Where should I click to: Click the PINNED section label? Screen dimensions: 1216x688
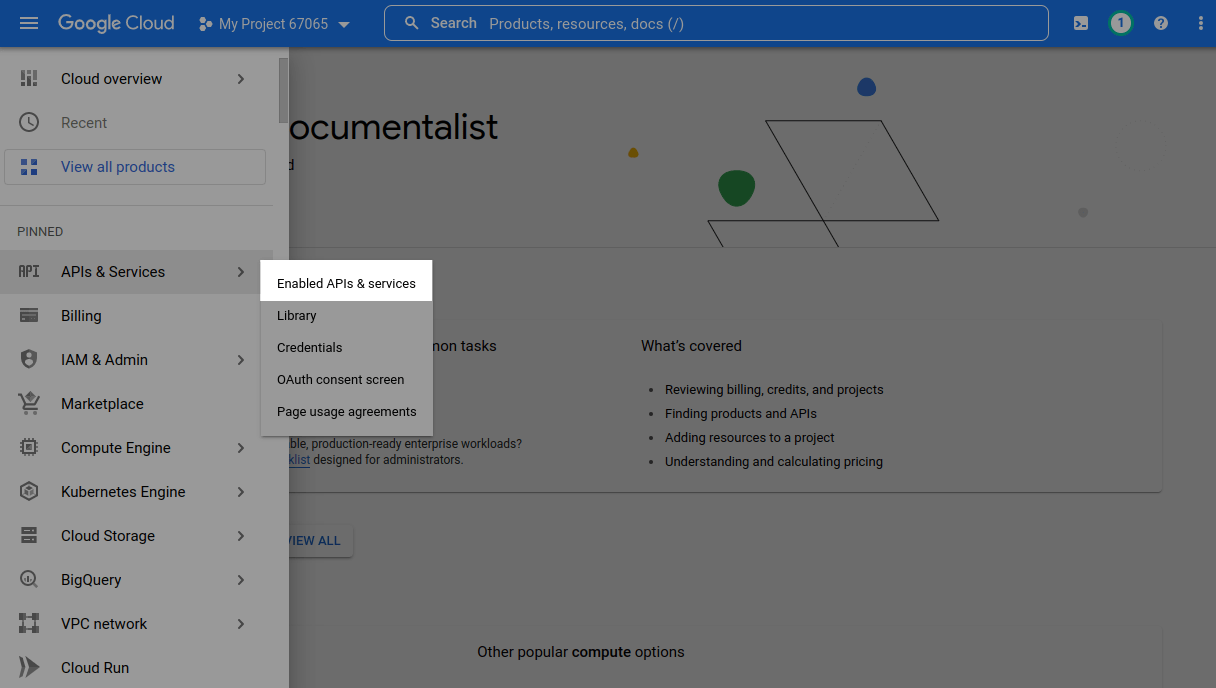(40, 232)
